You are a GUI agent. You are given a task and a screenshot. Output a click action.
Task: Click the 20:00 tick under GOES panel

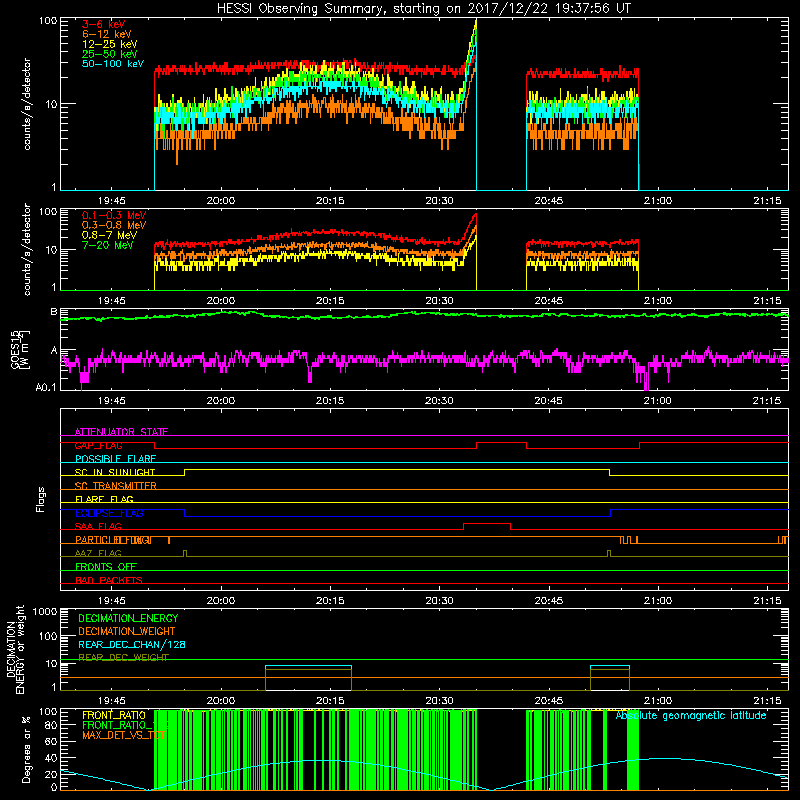tap(221, 401)
